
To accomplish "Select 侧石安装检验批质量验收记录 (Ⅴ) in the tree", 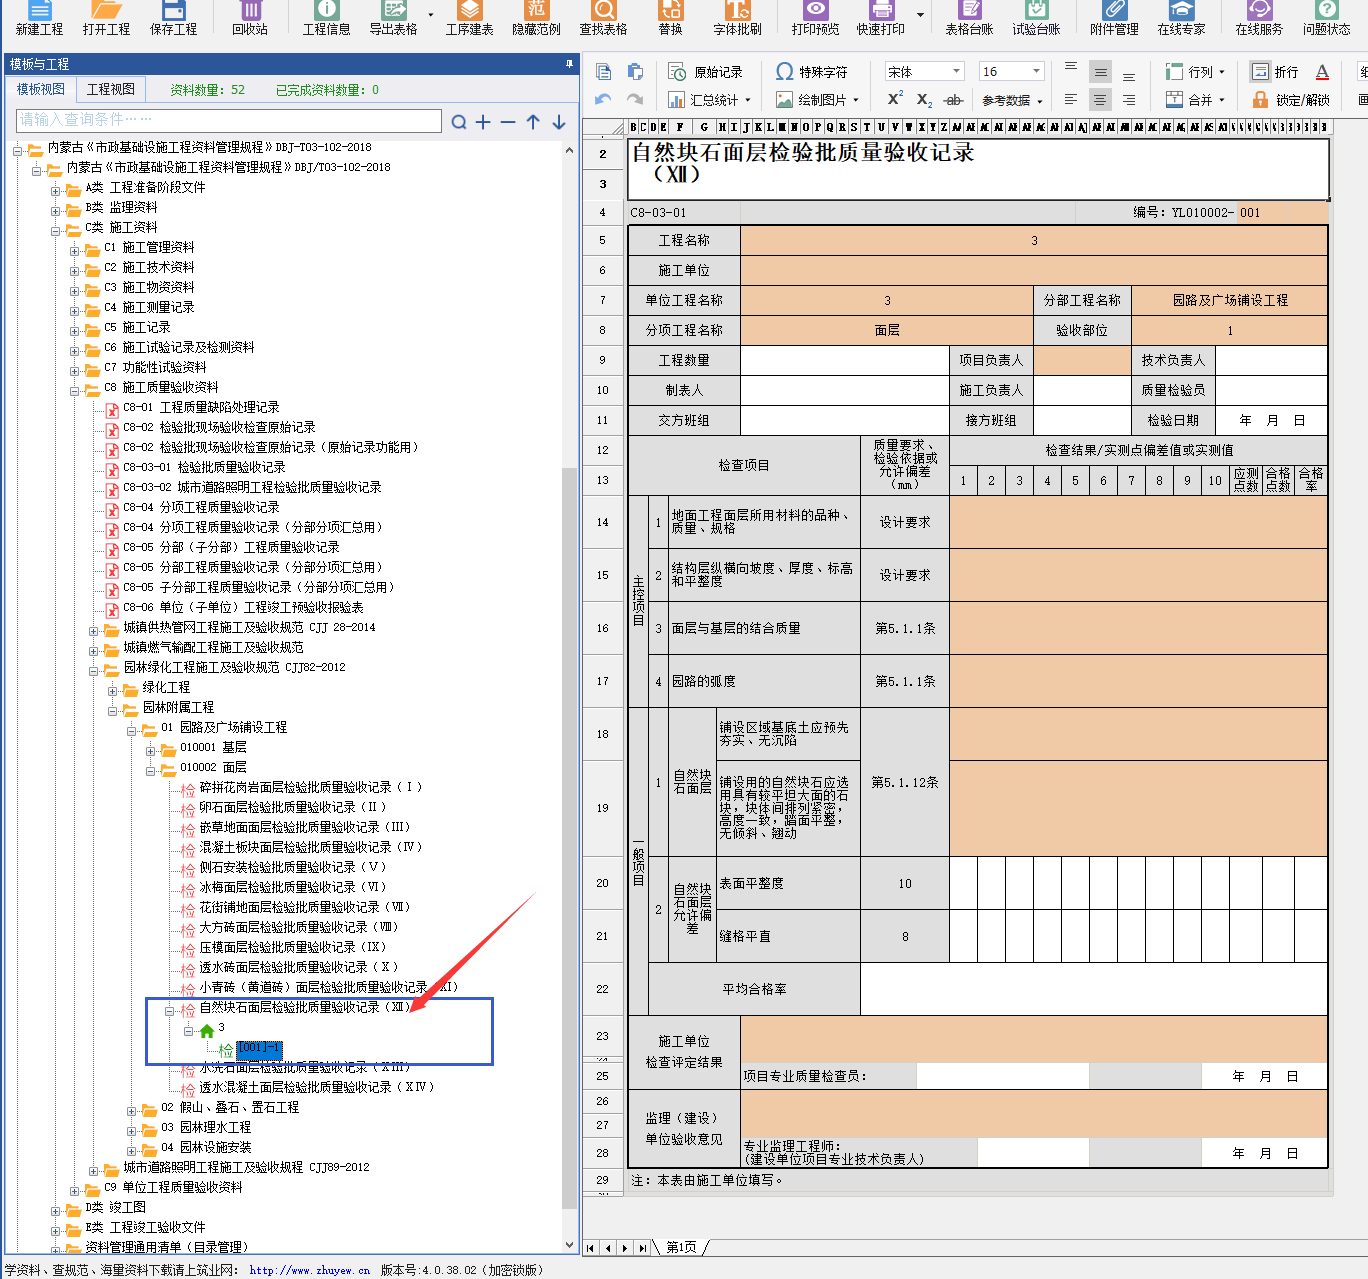I will pos(292,867).
